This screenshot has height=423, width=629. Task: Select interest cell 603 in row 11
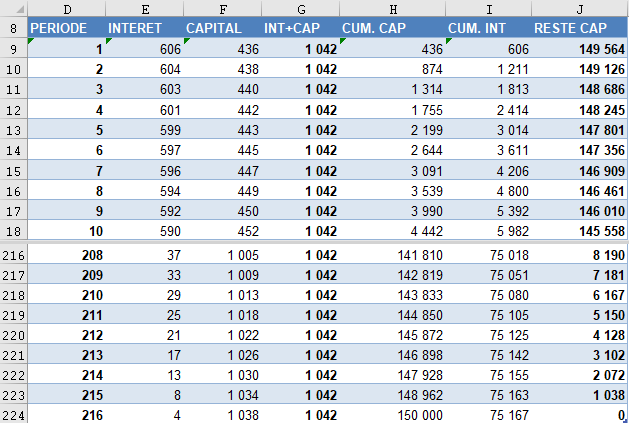[x=144, y=89]
